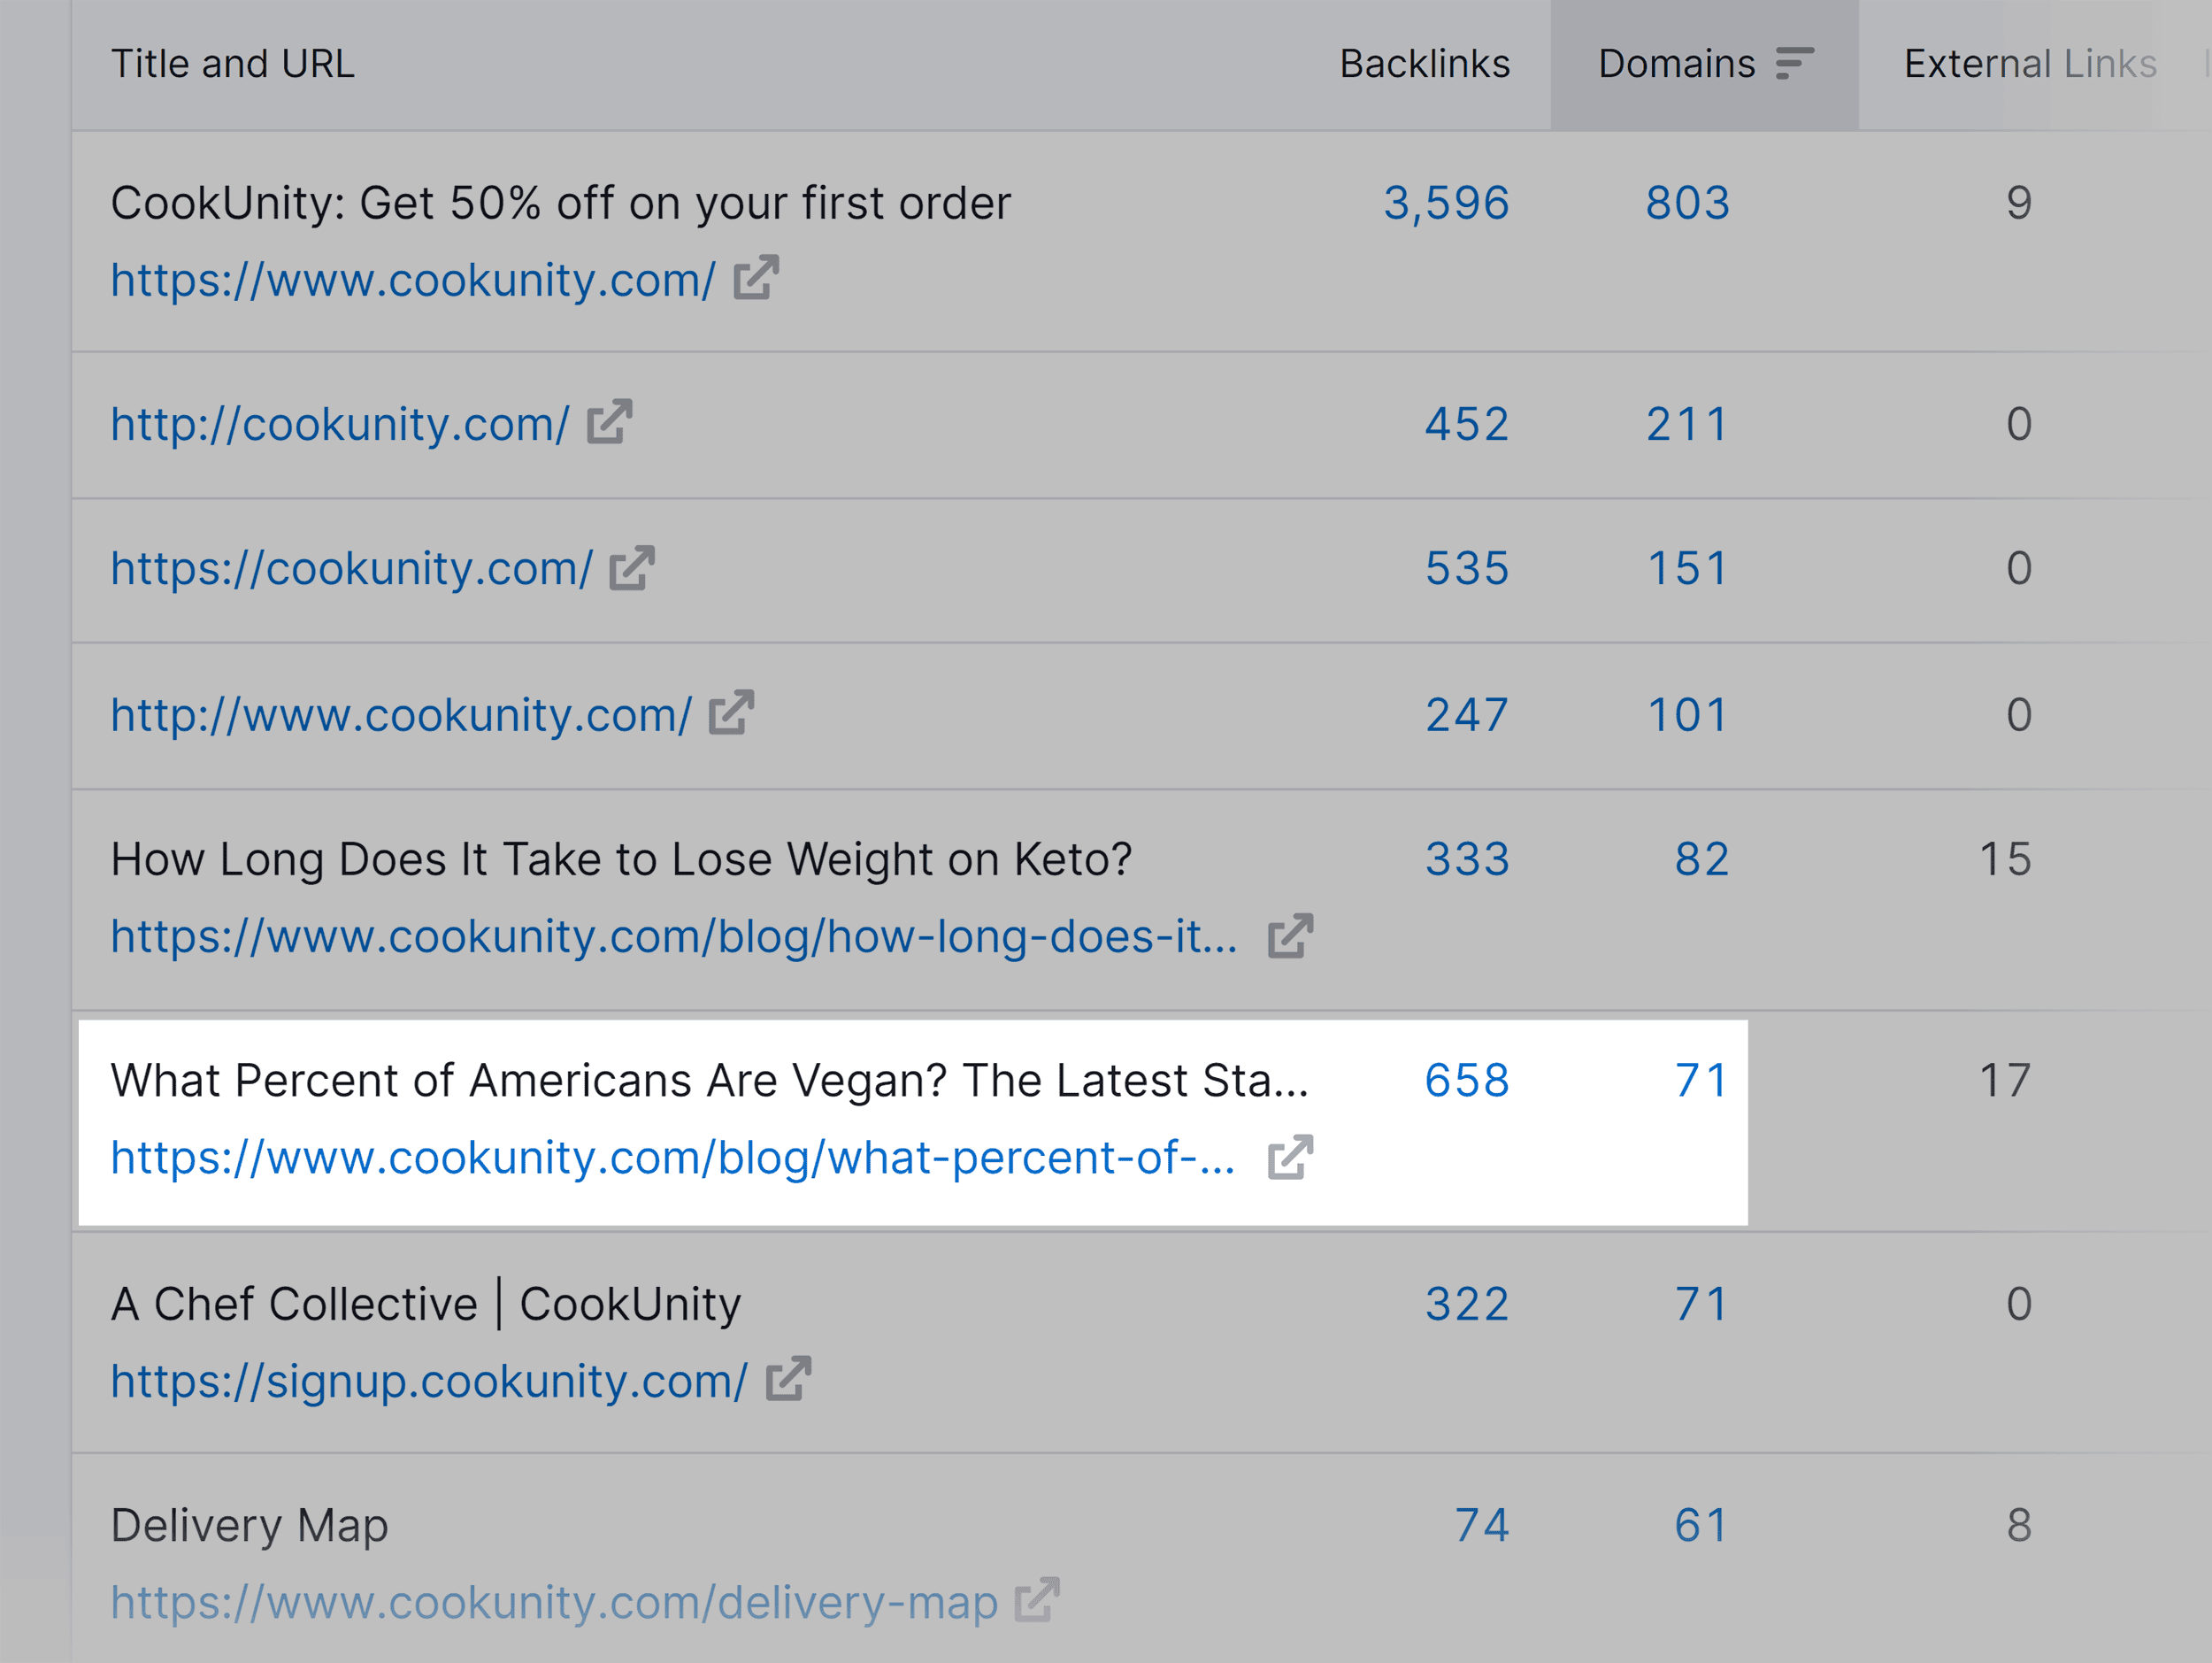Image resolution: width=2212 pixels, height=1663 pixels.
Task: Open the 3,596 backlinks count for the homepage
Action: tap(1446, 203)
